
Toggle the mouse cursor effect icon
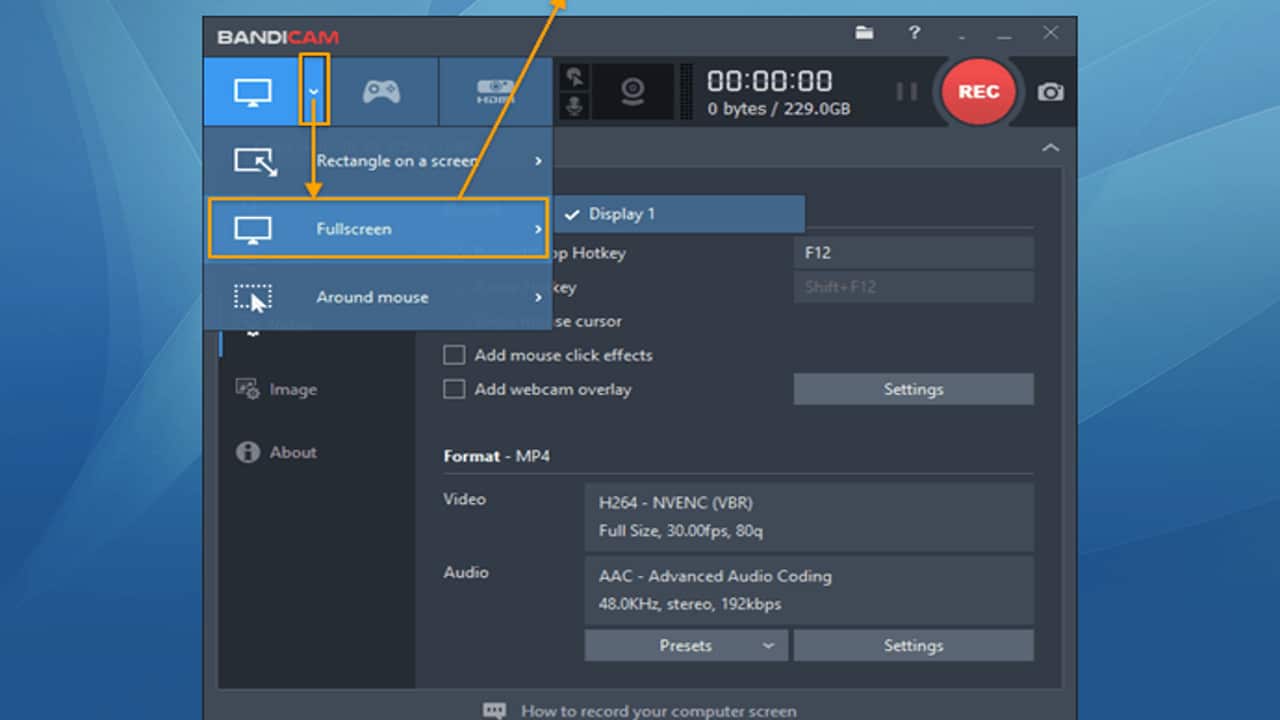pyautogui.click(x=575, y=77)
